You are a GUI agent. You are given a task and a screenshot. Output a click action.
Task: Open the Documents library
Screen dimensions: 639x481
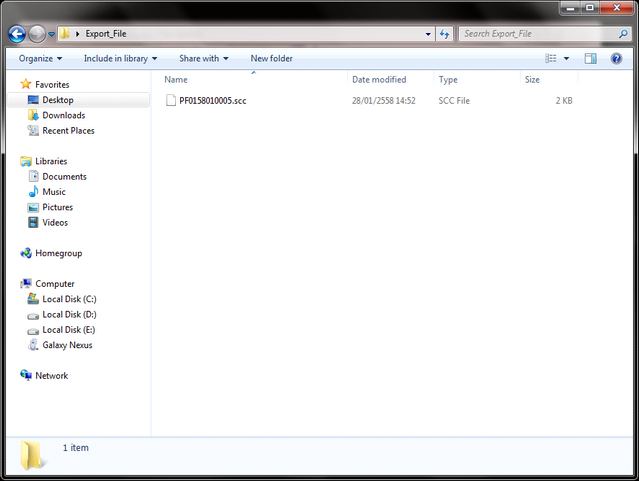click(64, 177)
